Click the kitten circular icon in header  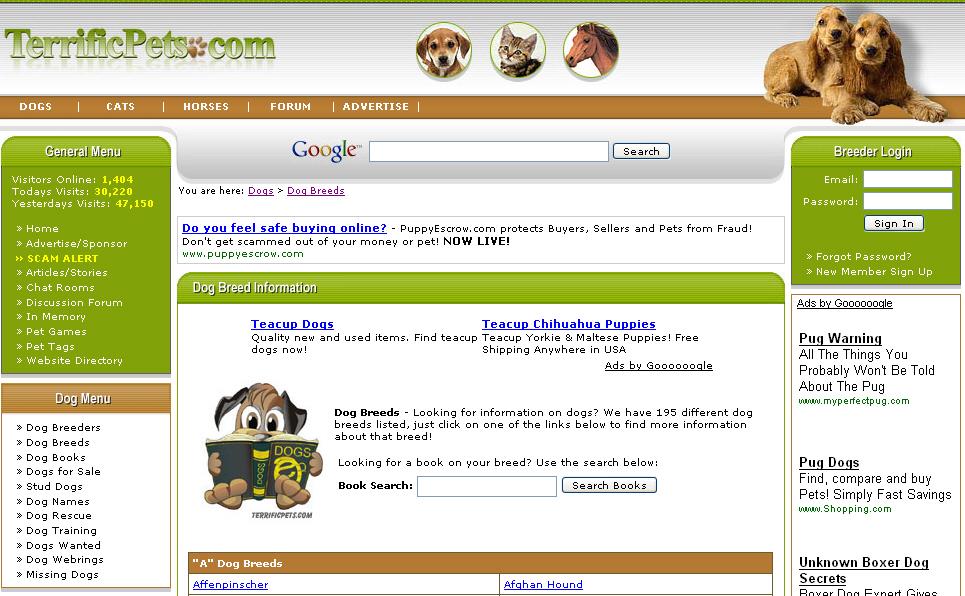pos(518,50)
